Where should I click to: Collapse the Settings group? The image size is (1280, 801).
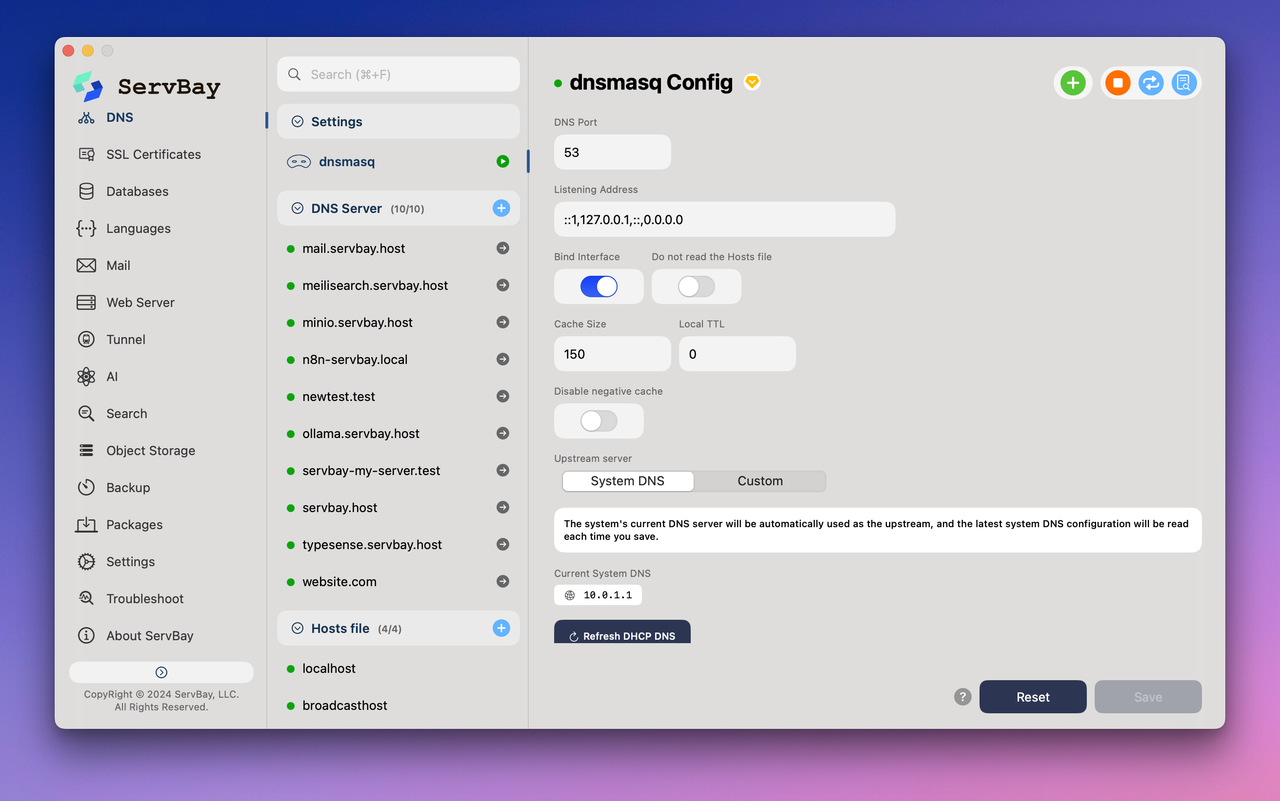(x=297, y=121)
